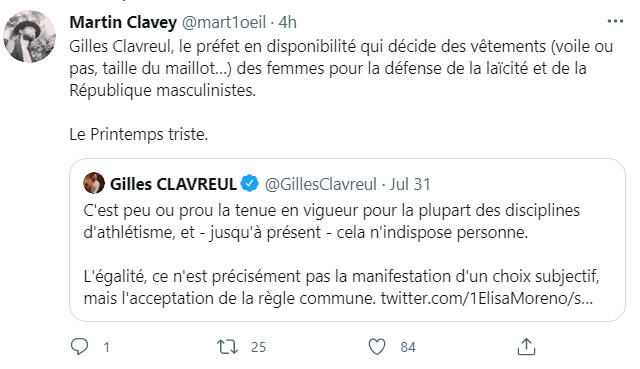Open Gilles CLAVREUL's small avatar
This screenshot has height=369, width=640.
click(94, 183)
